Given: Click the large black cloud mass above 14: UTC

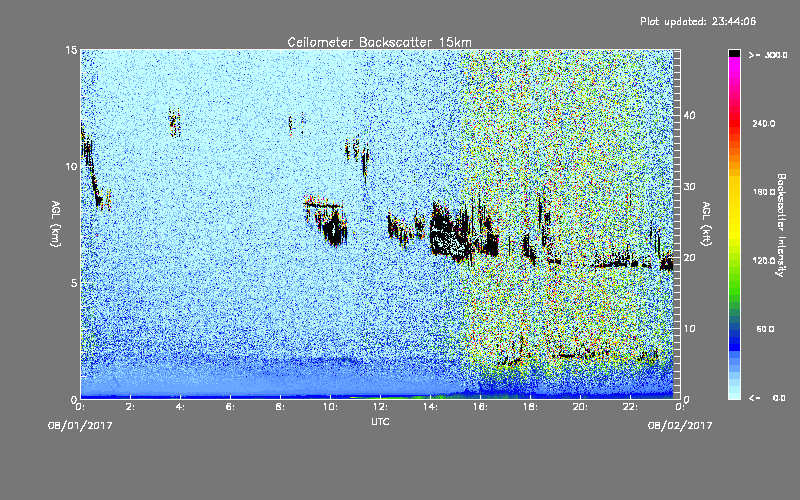Looking at the screenshot, I should [449, 232].
